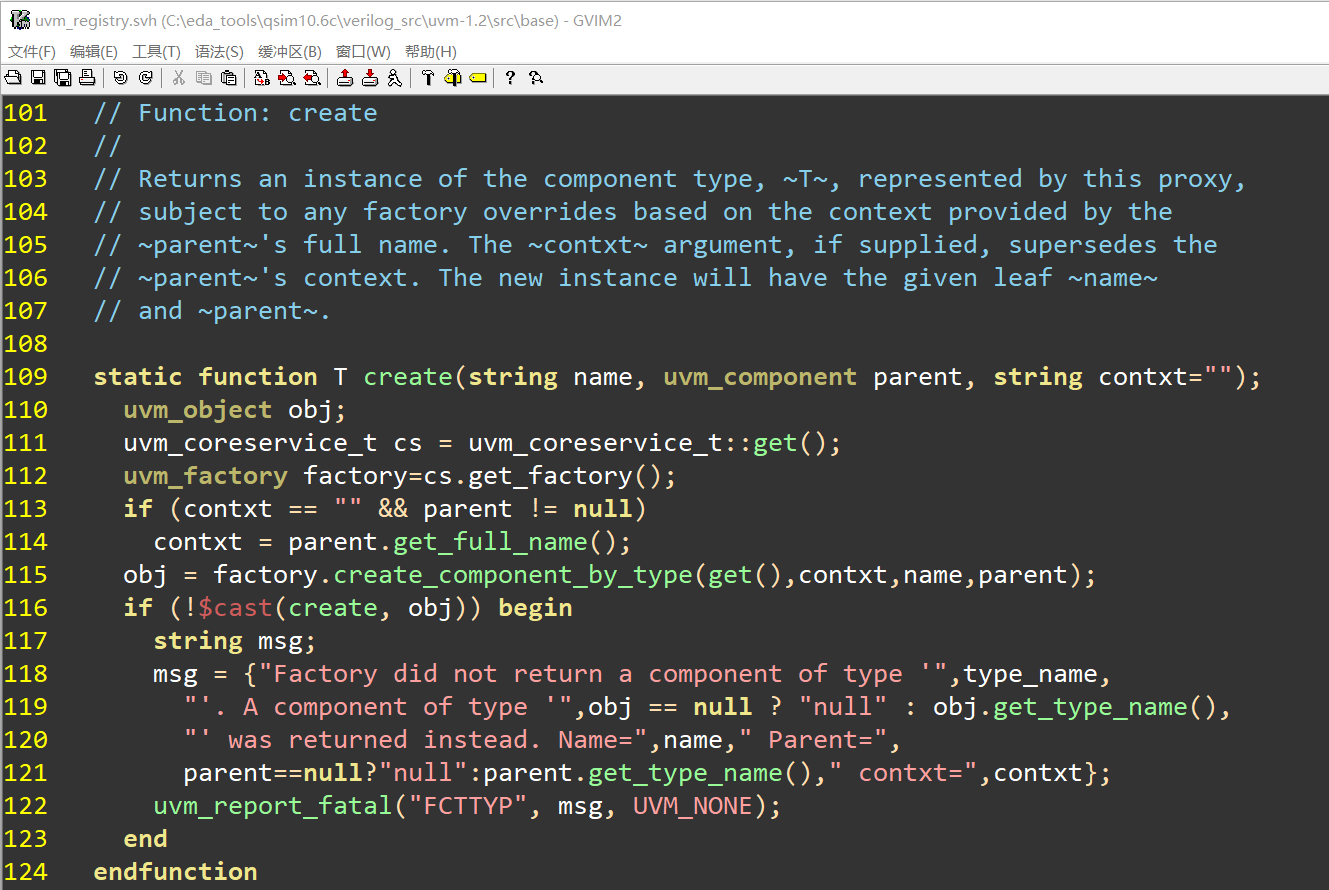Run Make with the hammer icon
Image resolution: width=1329 pixels, height=890 pixels.
pos(428,78)
